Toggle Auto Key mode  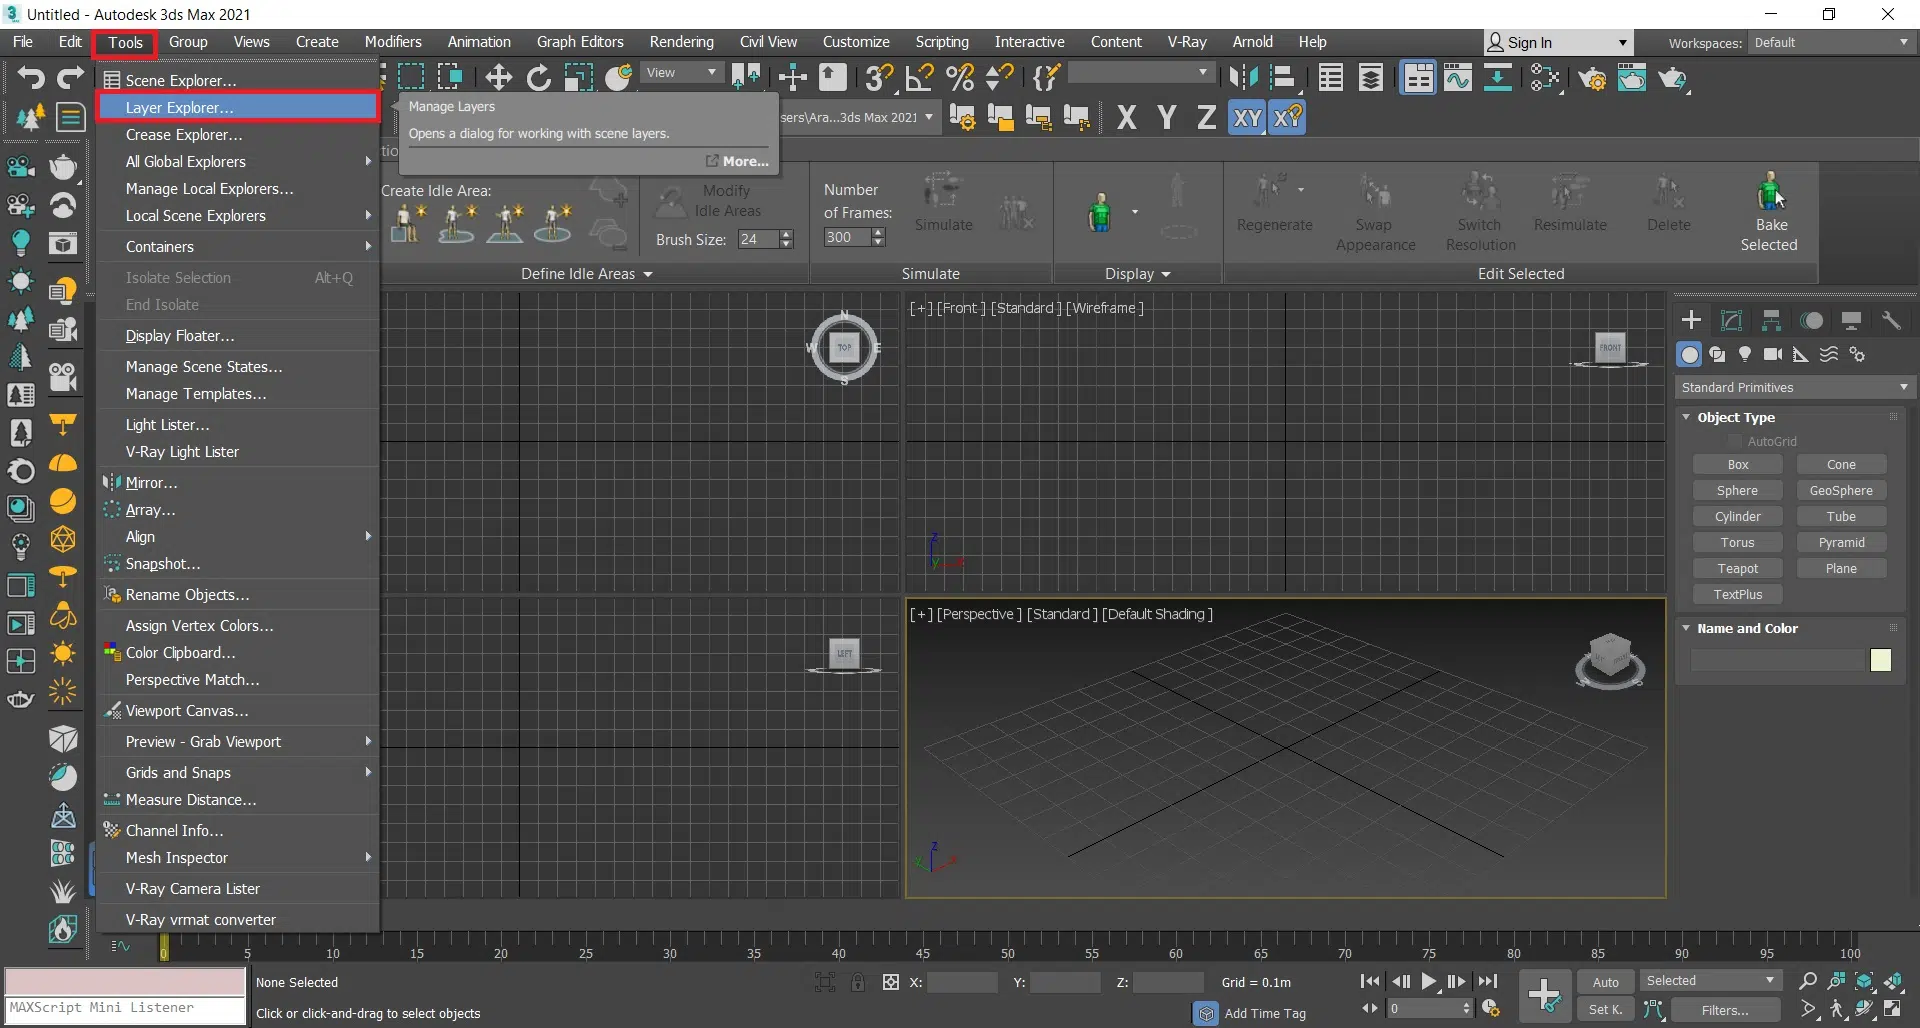[1605, 982]
